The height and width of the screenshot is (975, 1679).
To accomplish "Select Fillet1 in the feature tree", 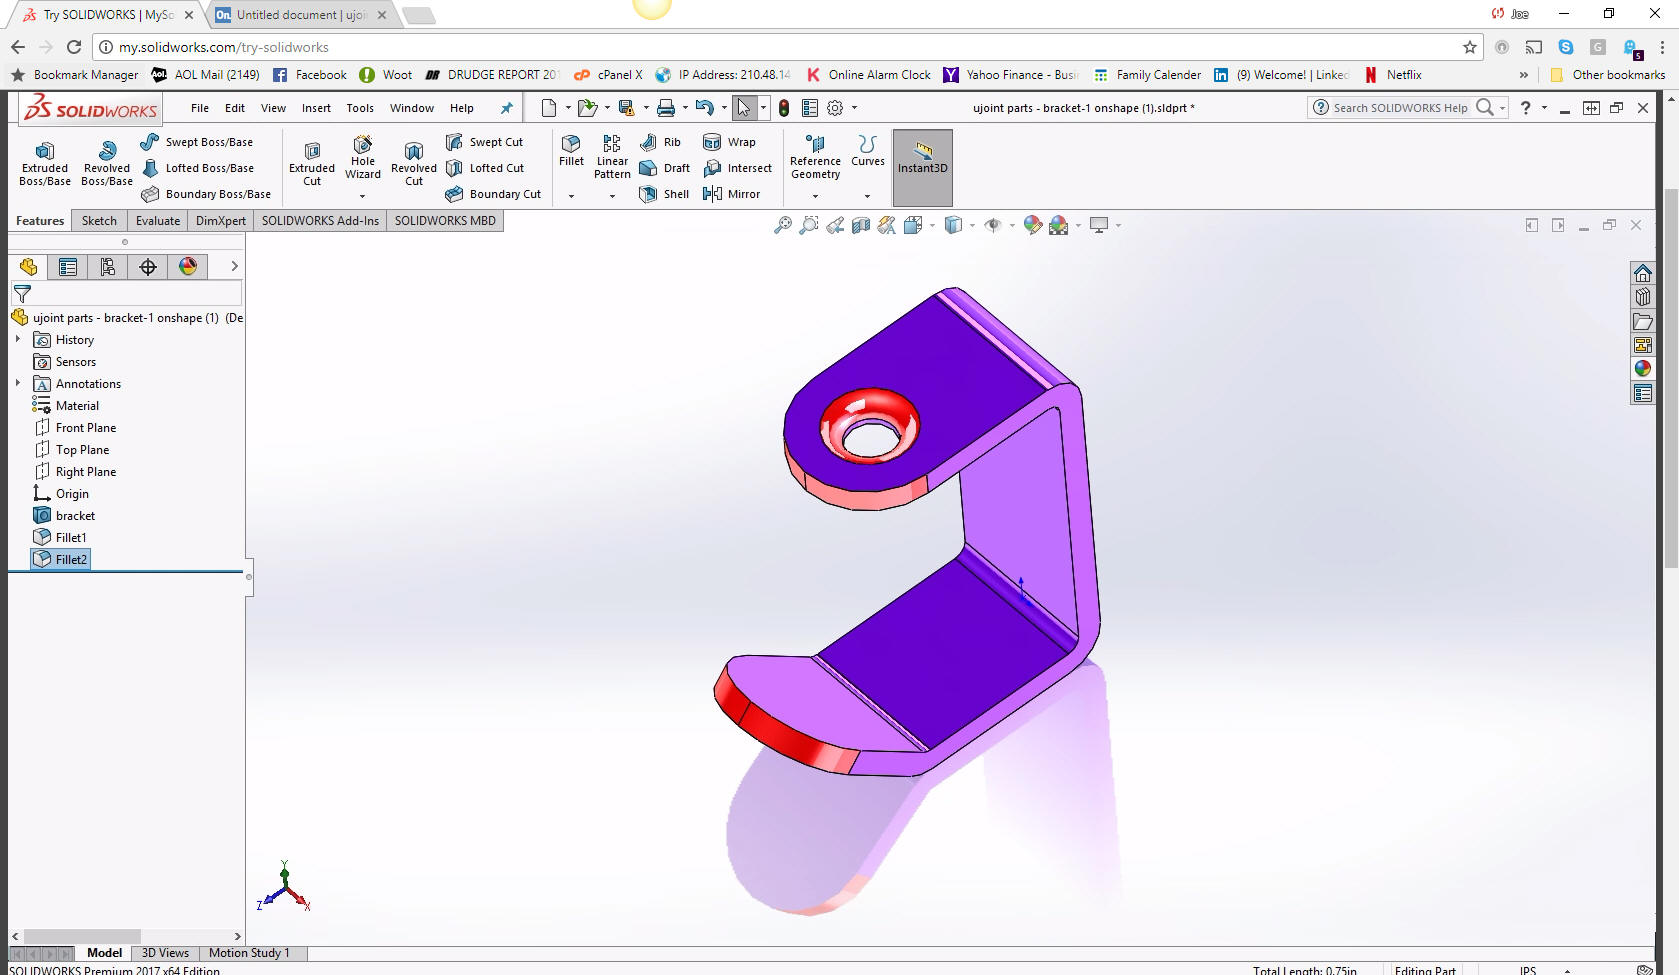I will click(x=70, y=538).
